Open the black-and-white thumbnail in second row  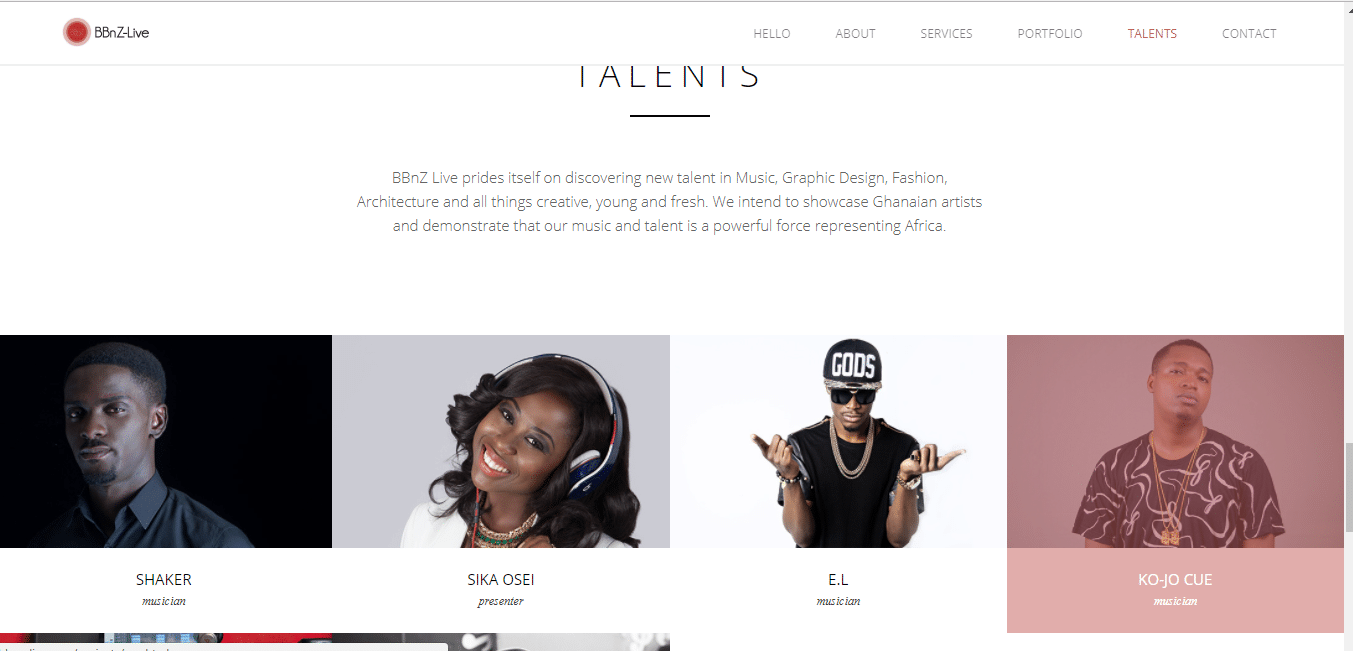[x=501, y=642]
